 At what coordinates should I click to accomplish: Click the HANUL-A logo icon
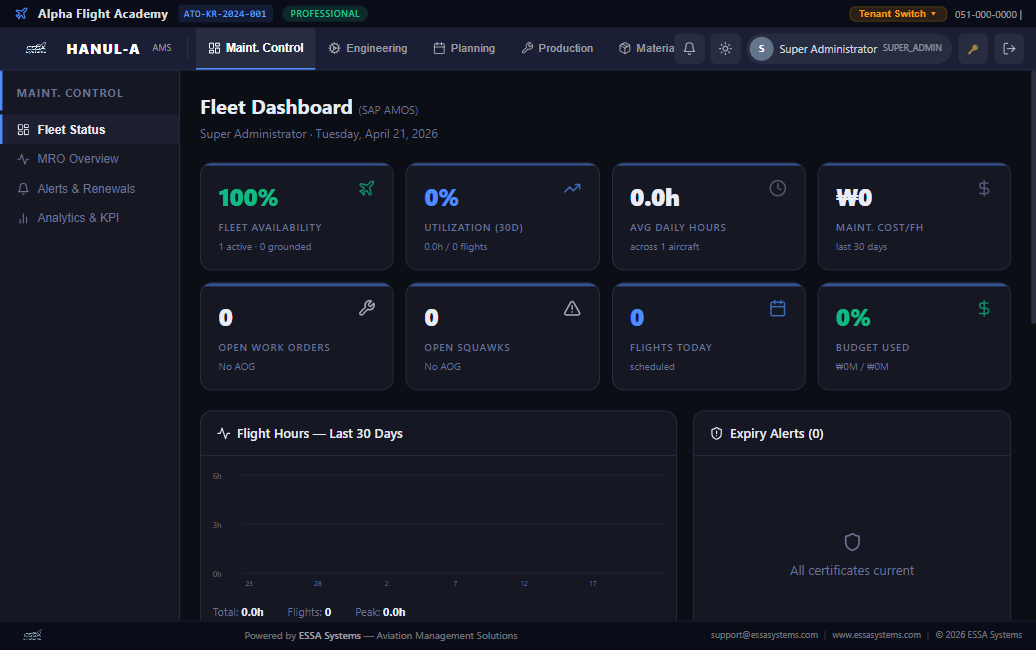tap(36, 49)
